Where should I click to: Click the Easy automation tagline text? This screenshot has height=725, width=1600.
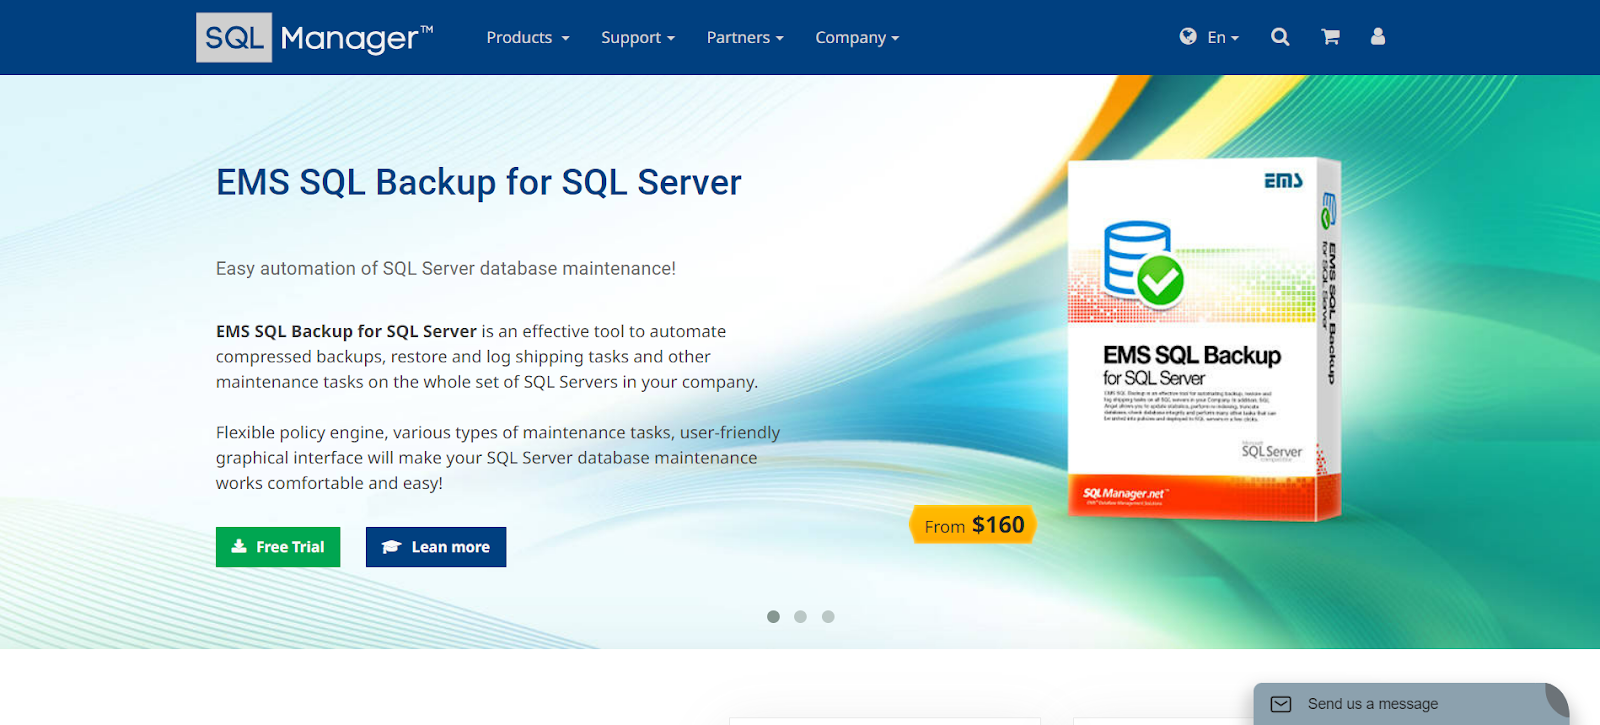coord(446,269)
